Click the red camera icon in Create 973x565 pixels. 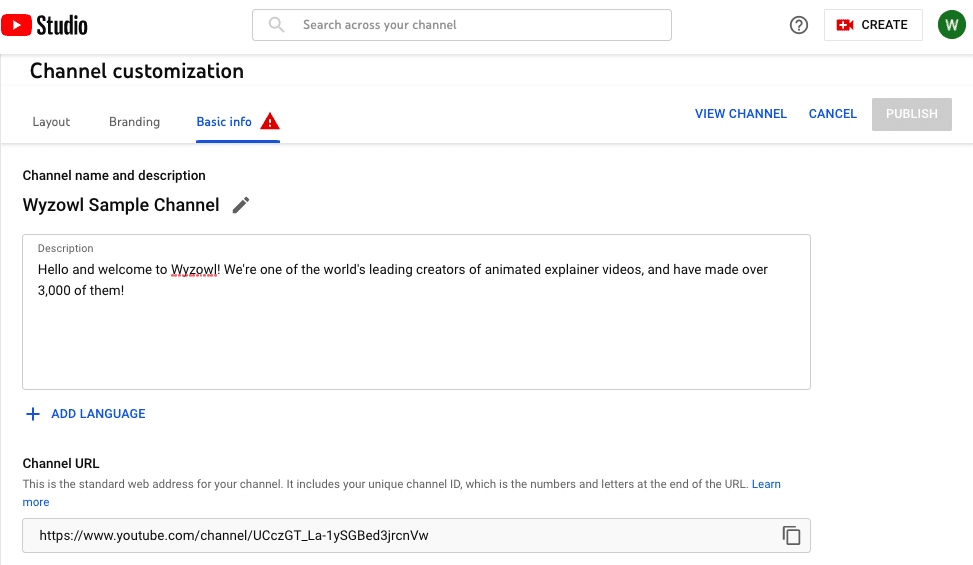click(x=845, y=25)
